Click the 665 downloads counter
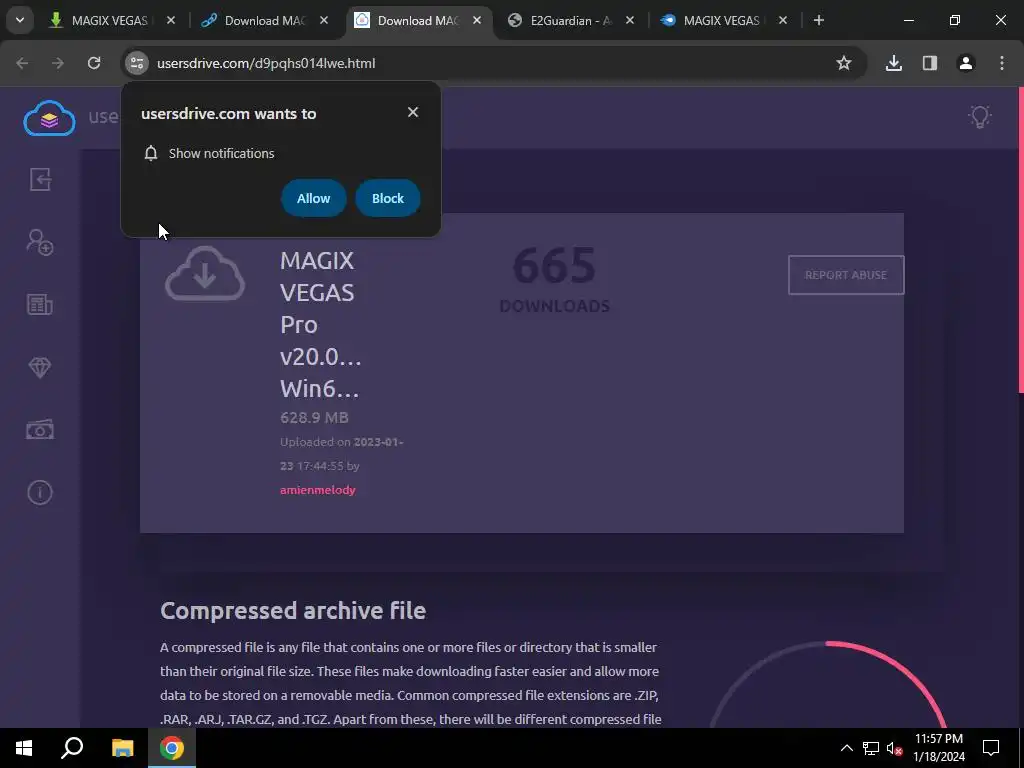The height and width of the screenshot is (768, 1024). tap(554, 278)
